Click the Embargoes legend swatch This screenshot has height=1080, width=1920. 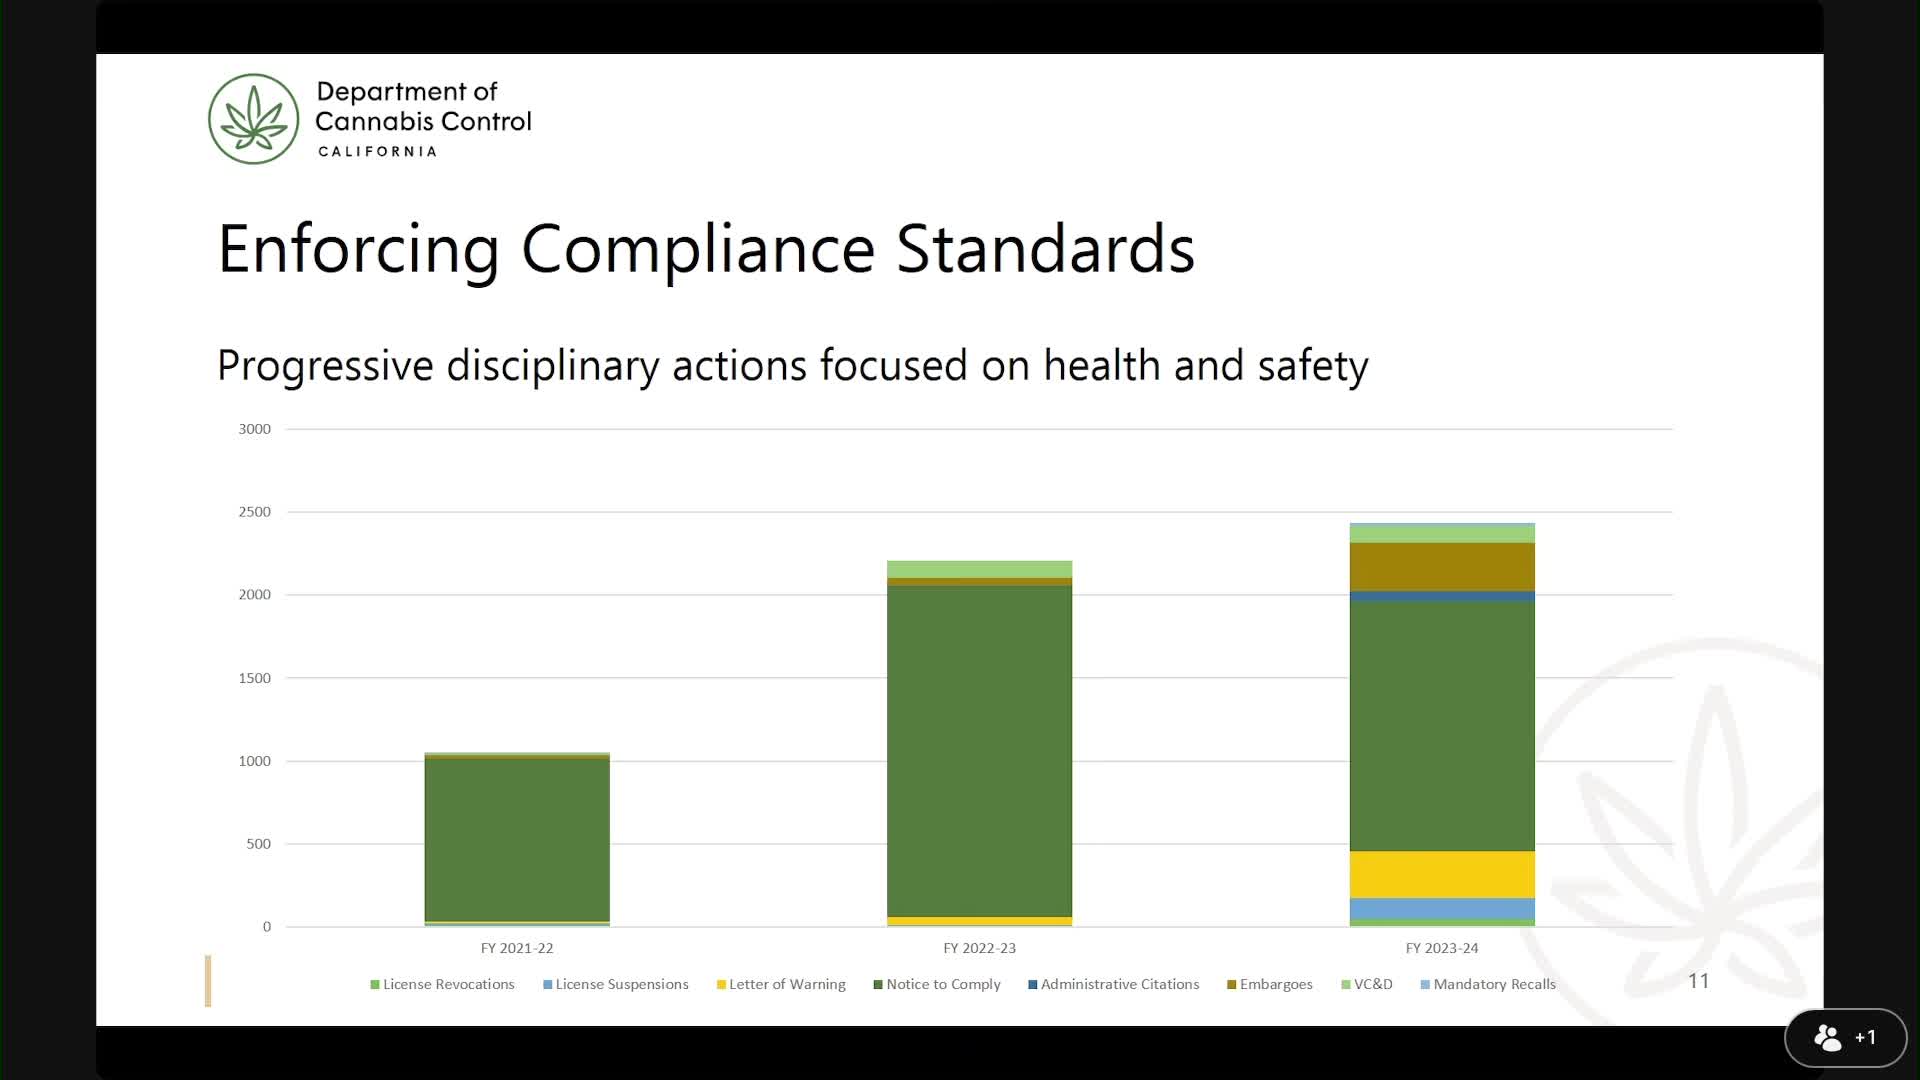coord(1232,985)
